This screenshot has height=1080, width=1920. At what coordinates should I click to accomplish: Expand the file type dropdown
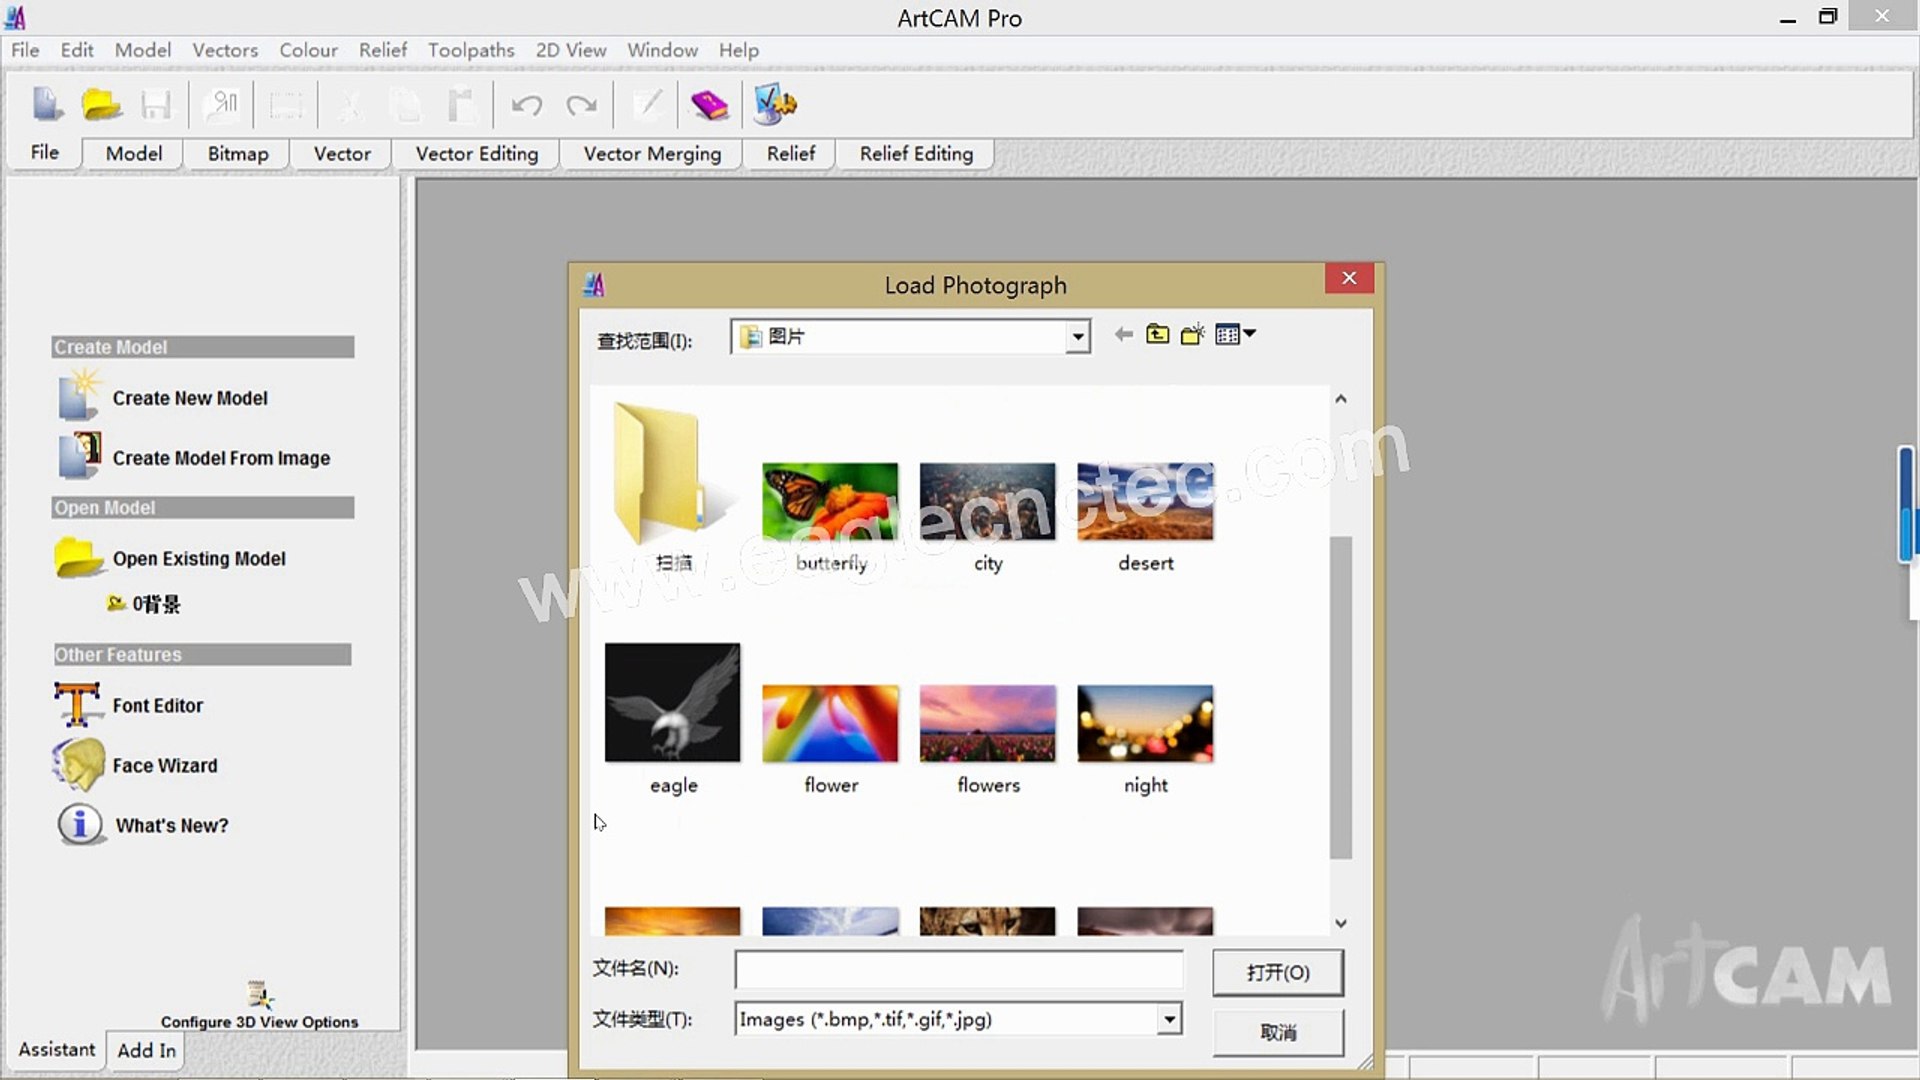(x=1169, y=1019)
